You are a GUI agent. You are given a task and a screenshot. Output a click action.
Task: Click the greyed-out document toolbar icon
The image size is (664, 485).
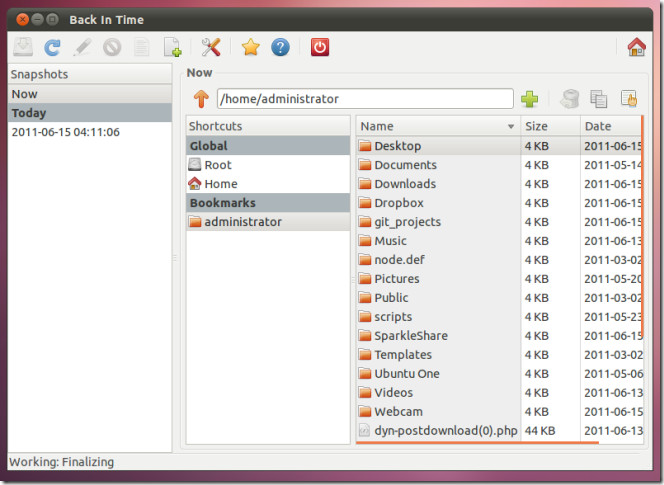[141, 47]
